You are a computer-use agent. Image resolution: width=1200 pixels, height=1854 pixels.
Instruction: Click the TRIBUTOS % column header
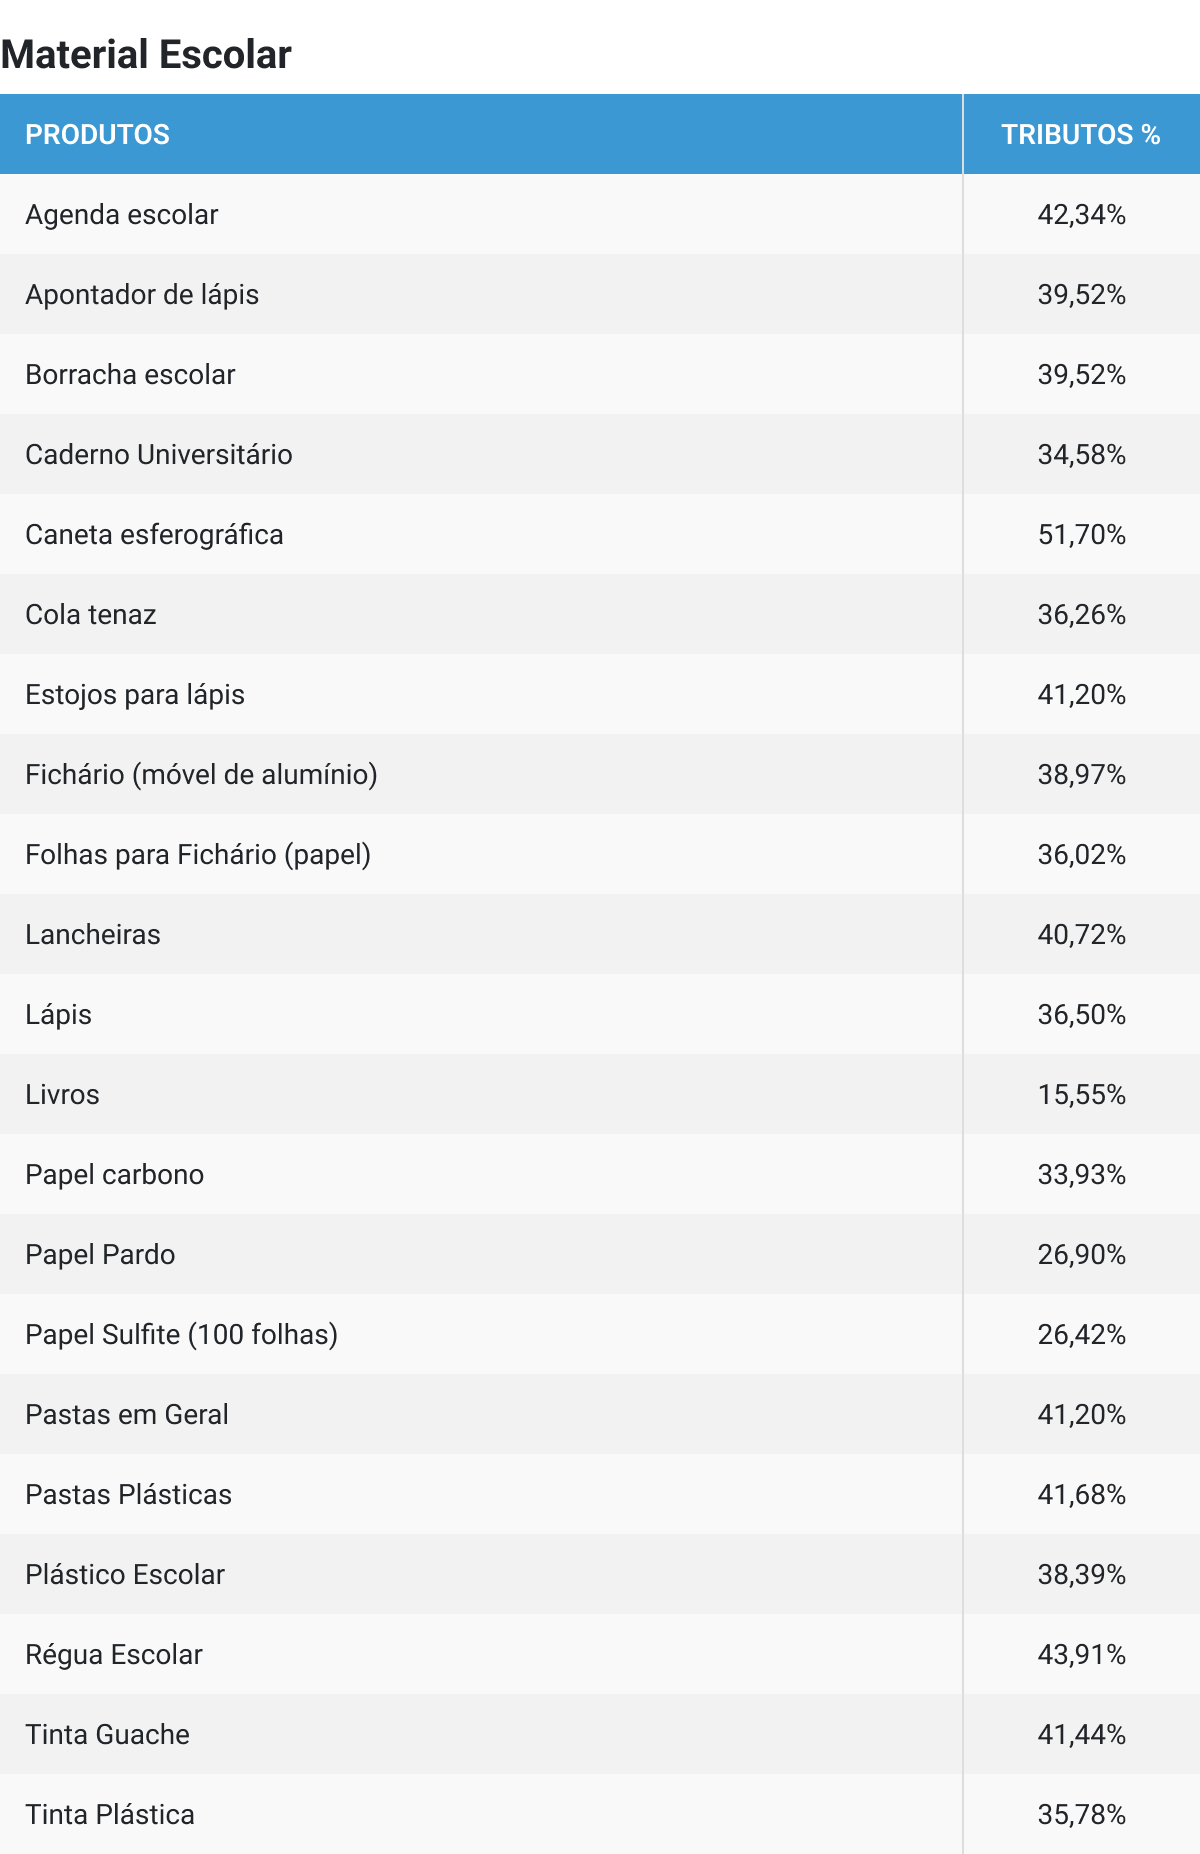pyautogui.click(x=1080, y=134)
